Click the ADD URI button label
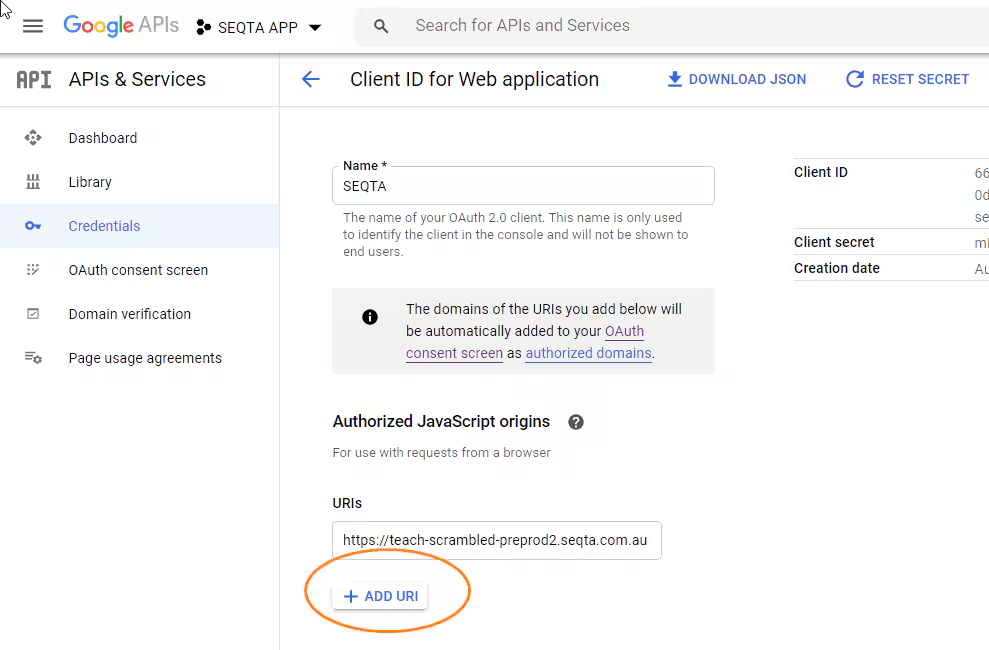 (391, 596)
